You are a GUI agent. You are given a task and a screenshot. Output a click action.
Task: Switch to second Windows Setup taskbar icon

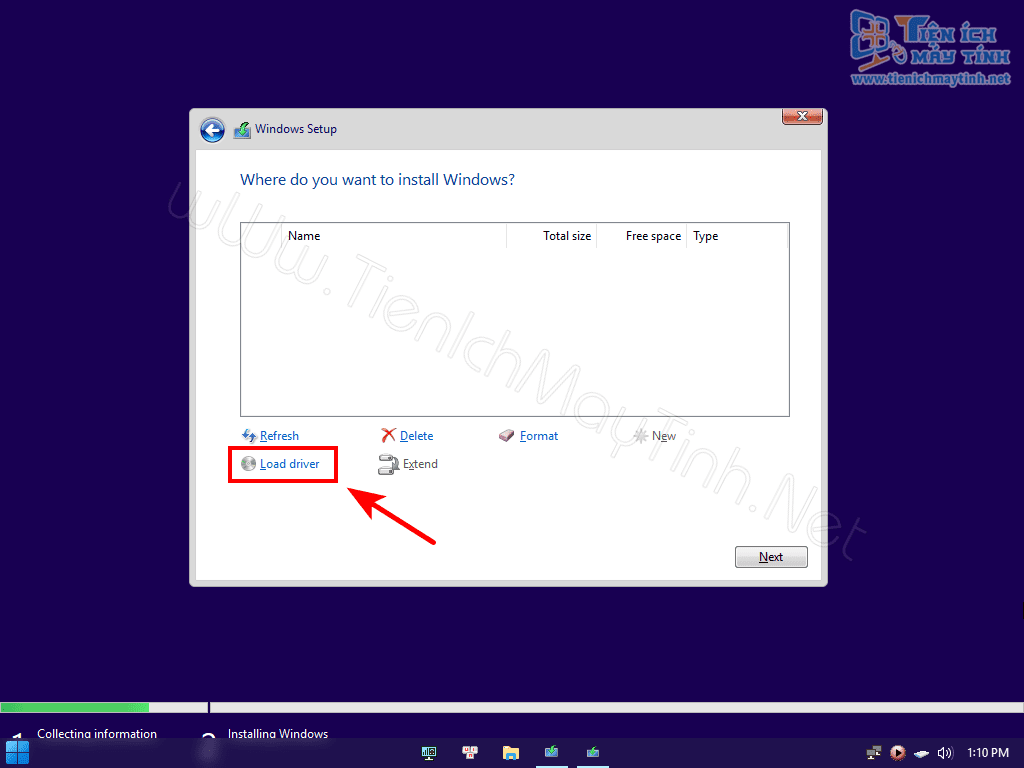pyautogui.click(x=593, y=752)
